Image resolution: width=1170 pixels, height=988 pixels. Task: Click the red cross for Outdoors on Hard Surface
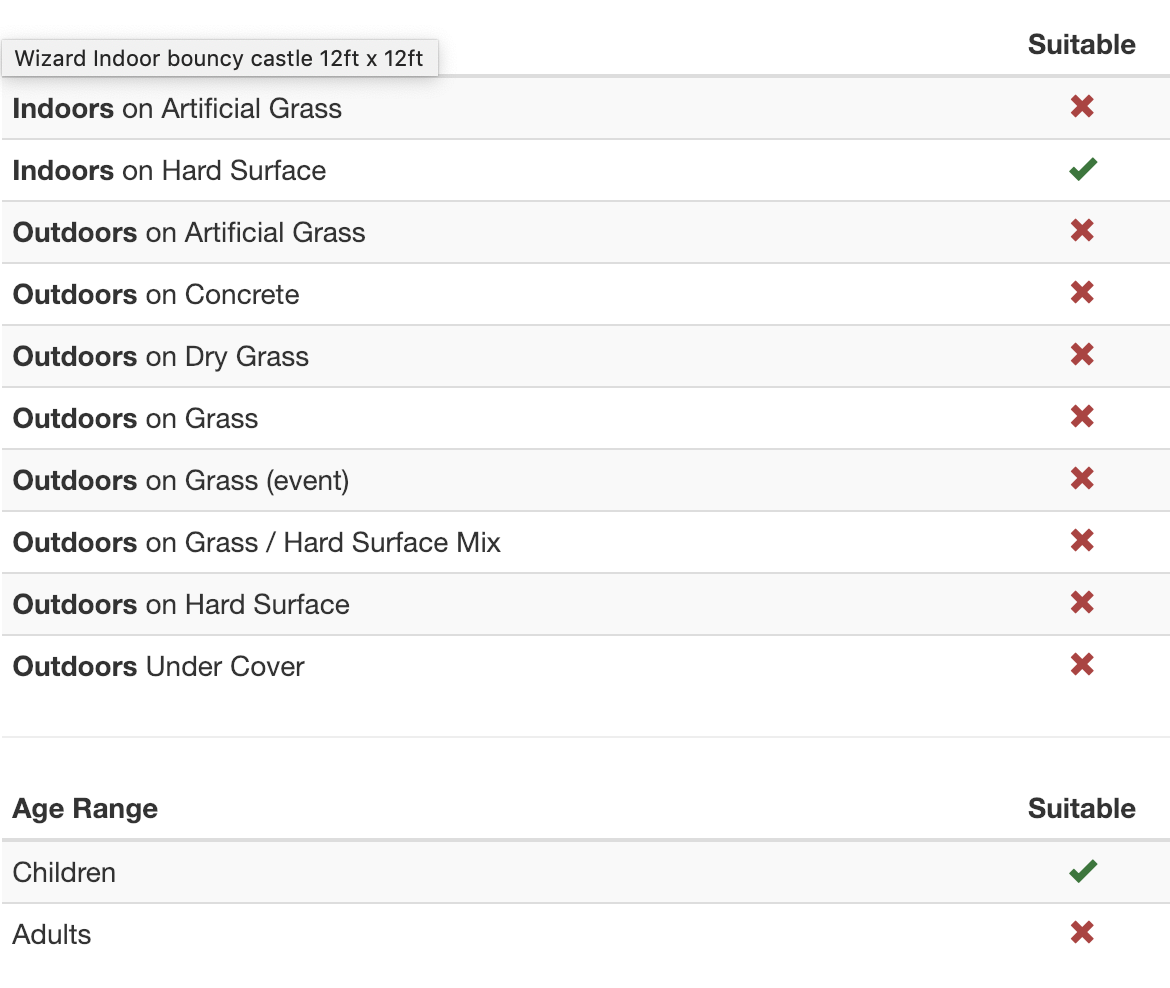click(1081, 603)
